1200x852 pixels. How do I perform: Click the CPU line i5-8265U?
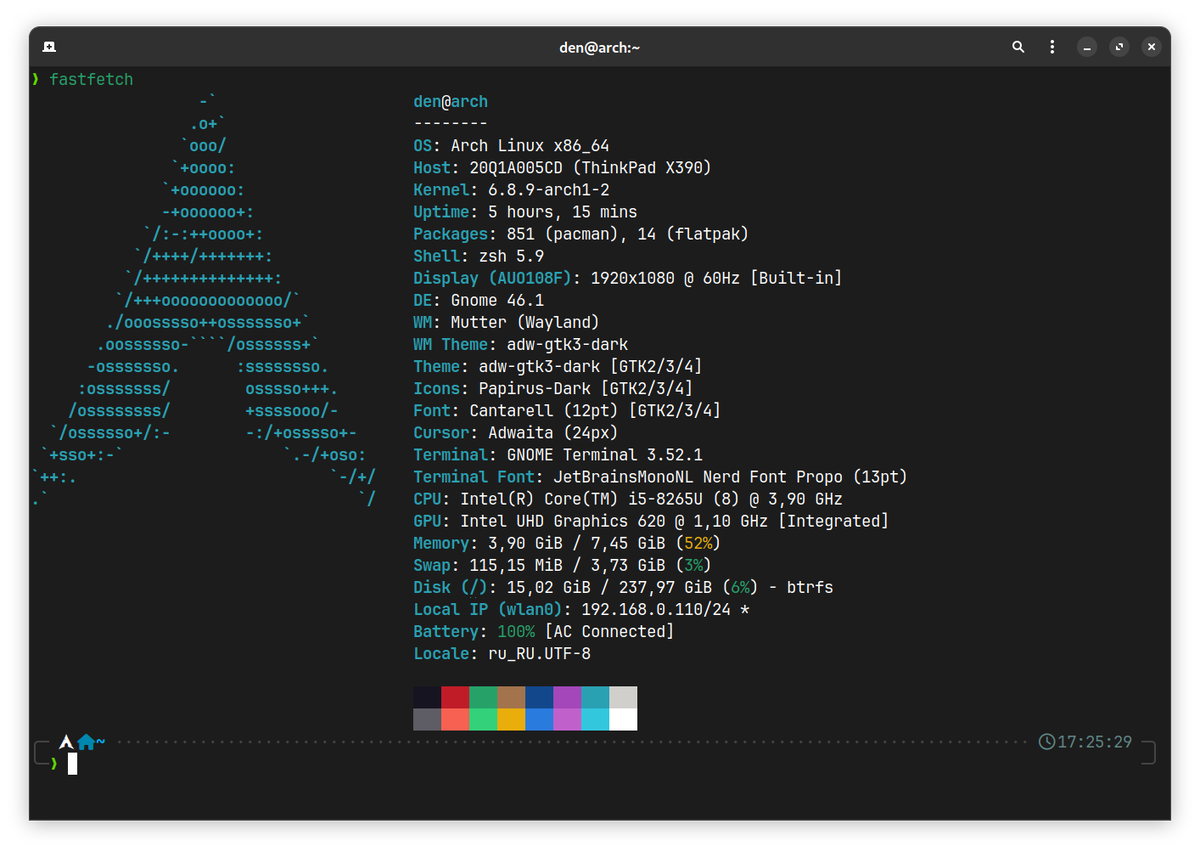pos(628,498)
